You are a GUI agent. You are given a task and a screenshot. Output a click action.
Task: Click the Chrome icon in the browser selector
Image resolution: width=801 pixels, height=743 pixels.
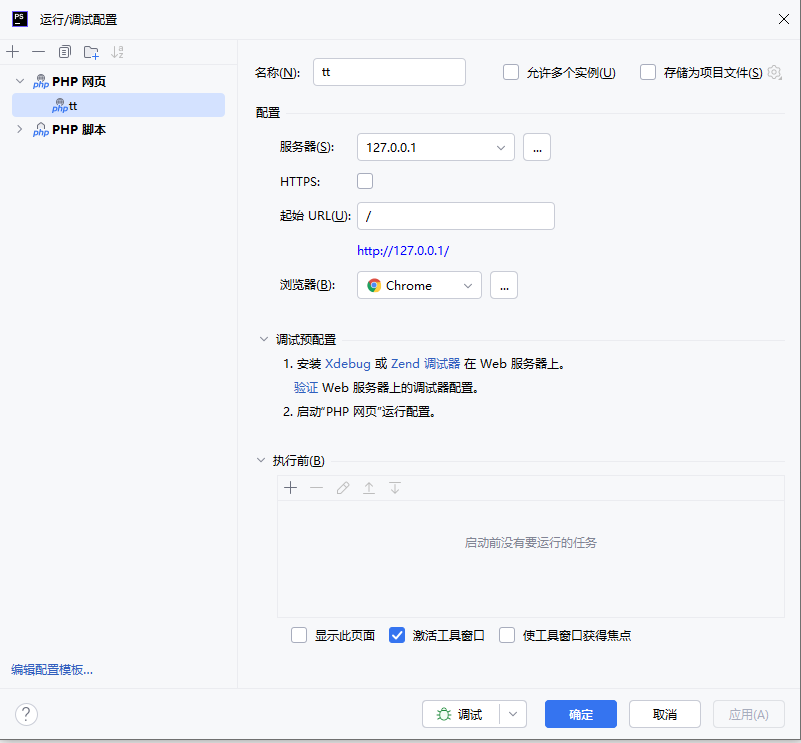[374, 285]
